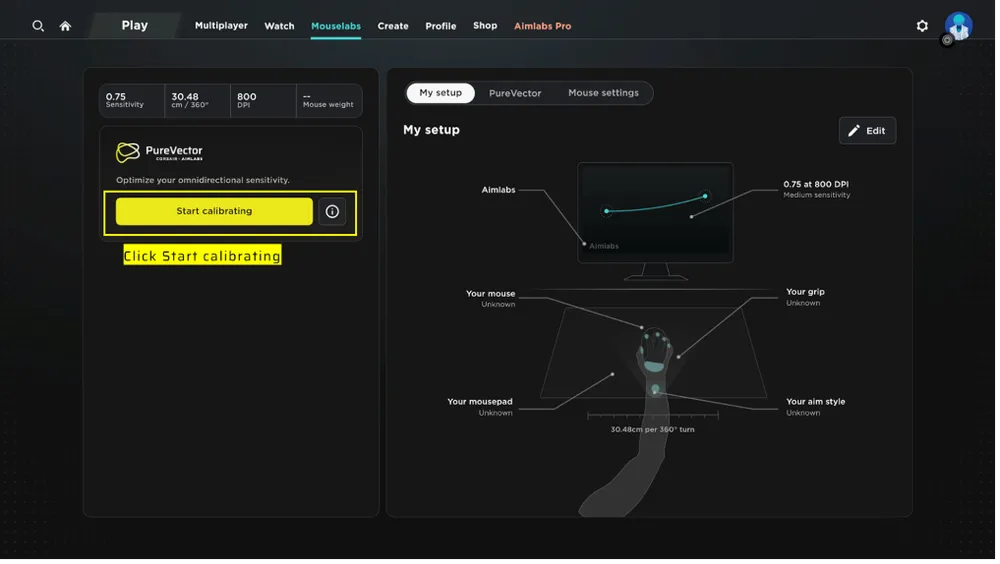Click the PureVector logo

128,152
